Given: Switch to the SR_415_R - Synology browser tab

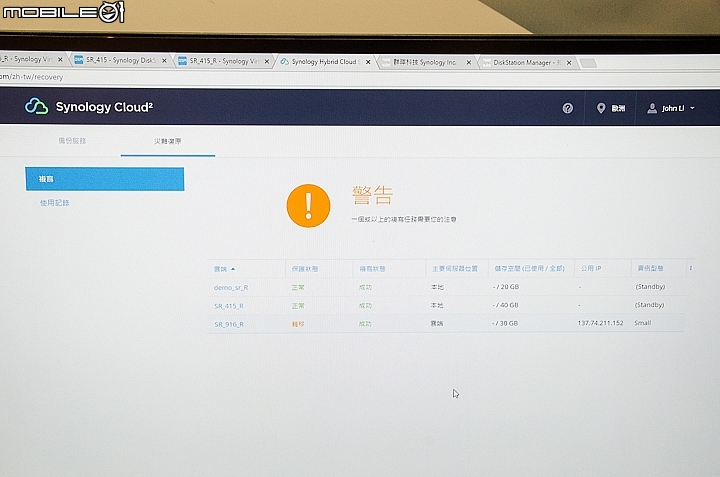Looking at the screenshot, I should click(x=224, y=61).
